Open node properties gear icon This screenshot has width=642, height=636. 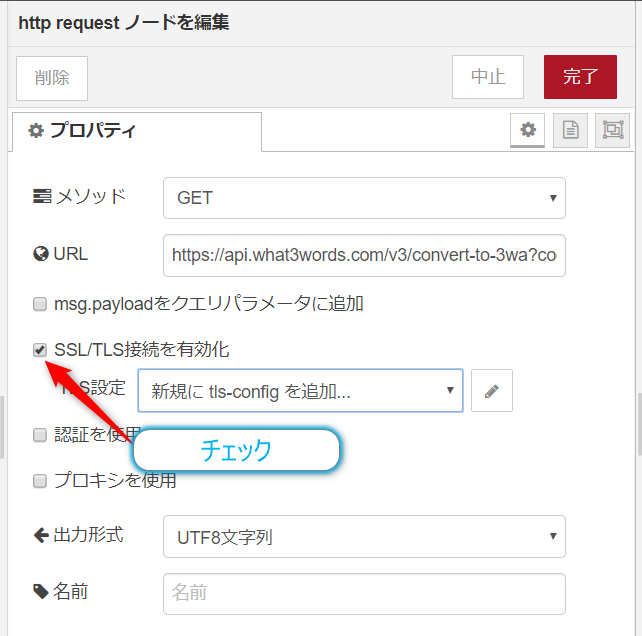pyautogui.click(x=527, y=130)
